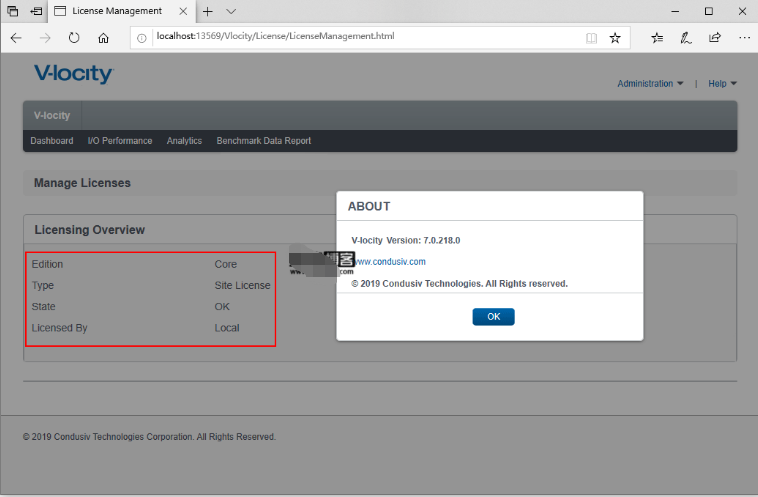Open a new browser tab
This screenshot has width=758, height=497.
(x=208, y=11)
